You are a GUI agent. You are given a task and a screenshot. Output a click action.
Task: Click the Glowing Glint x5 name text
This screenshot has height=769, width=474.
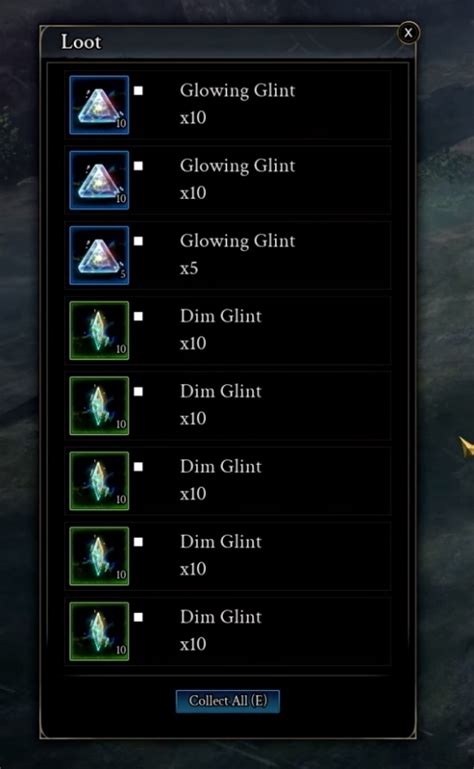tap(237, 241)
